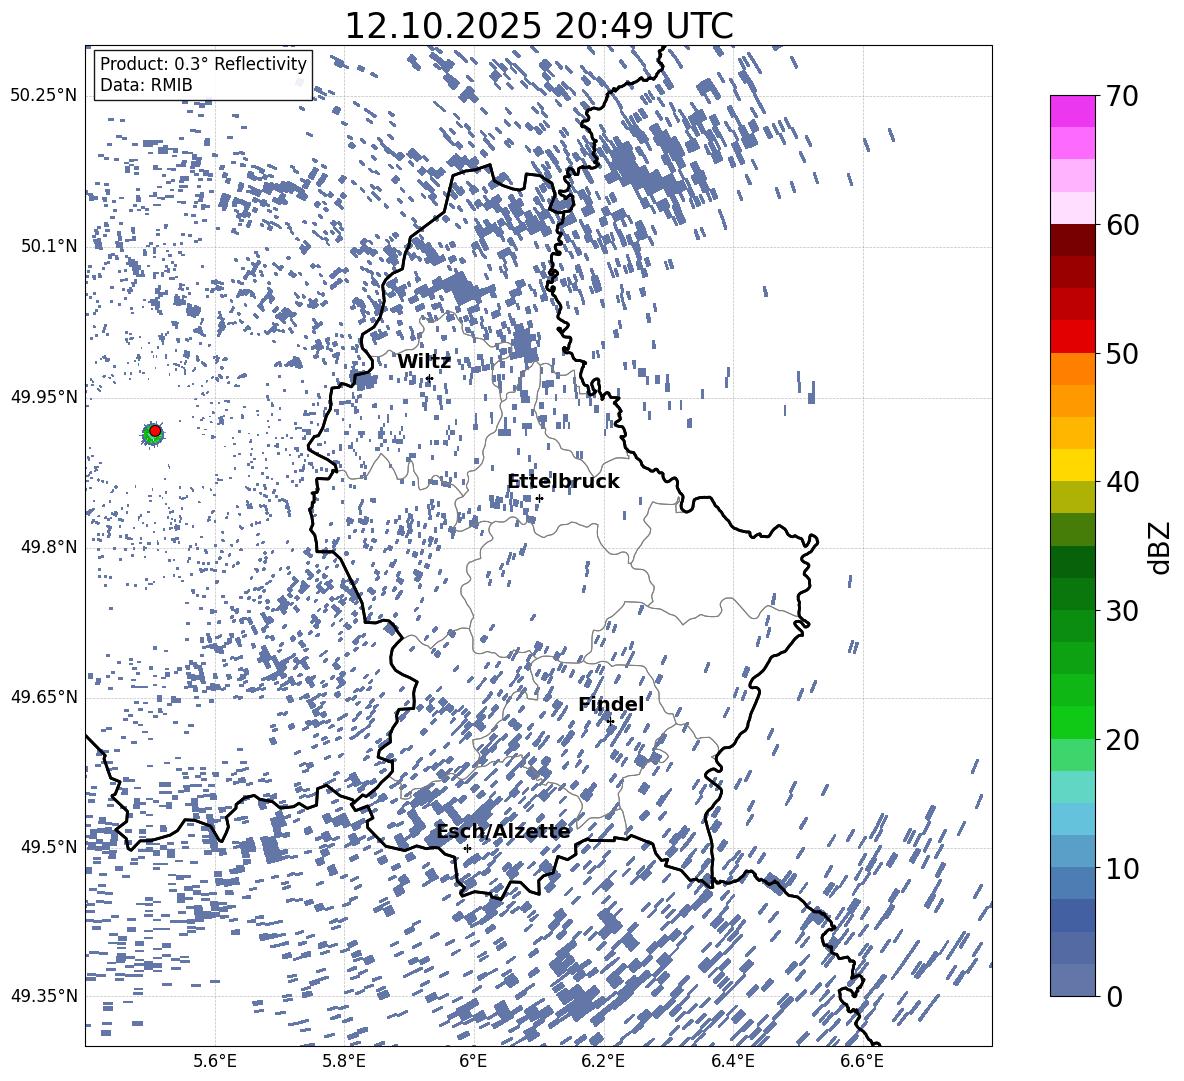Screen dimensions: 1184x1081
Task: Click the latitude label 49.5°N
Action: (49, 846)
